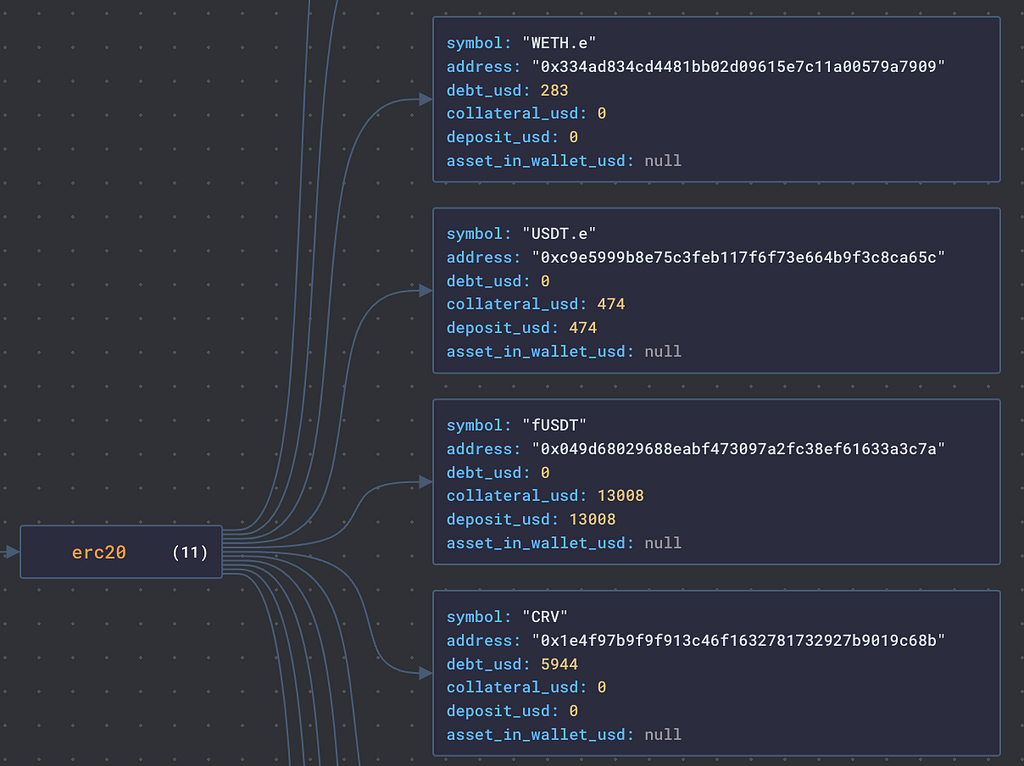Select the USDT.e address 0xc9e5999b string
The height and width of the screenshot is (766, 1024).
[x=738, y=257]
